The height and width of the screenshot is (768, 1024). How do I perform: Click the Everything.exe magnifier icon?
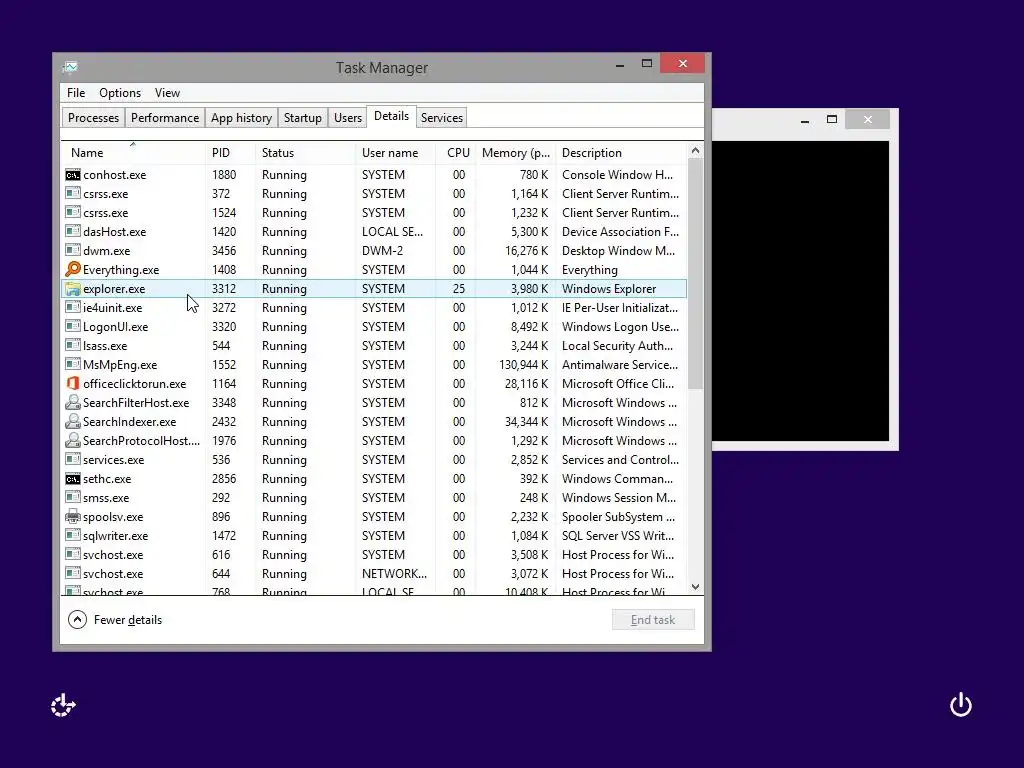[x=72, y=270]
